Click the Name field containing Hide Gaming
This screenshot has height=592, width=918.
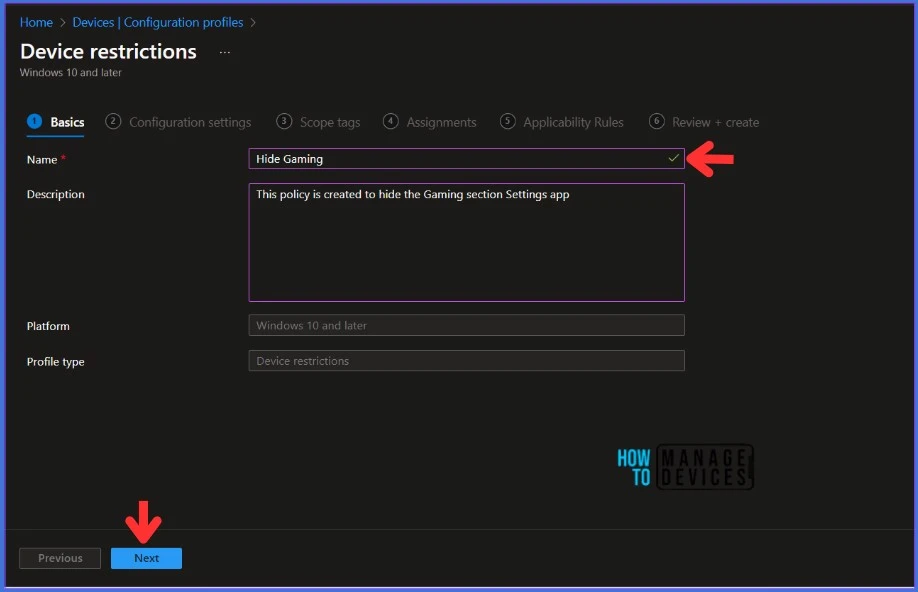click(467, 159)
